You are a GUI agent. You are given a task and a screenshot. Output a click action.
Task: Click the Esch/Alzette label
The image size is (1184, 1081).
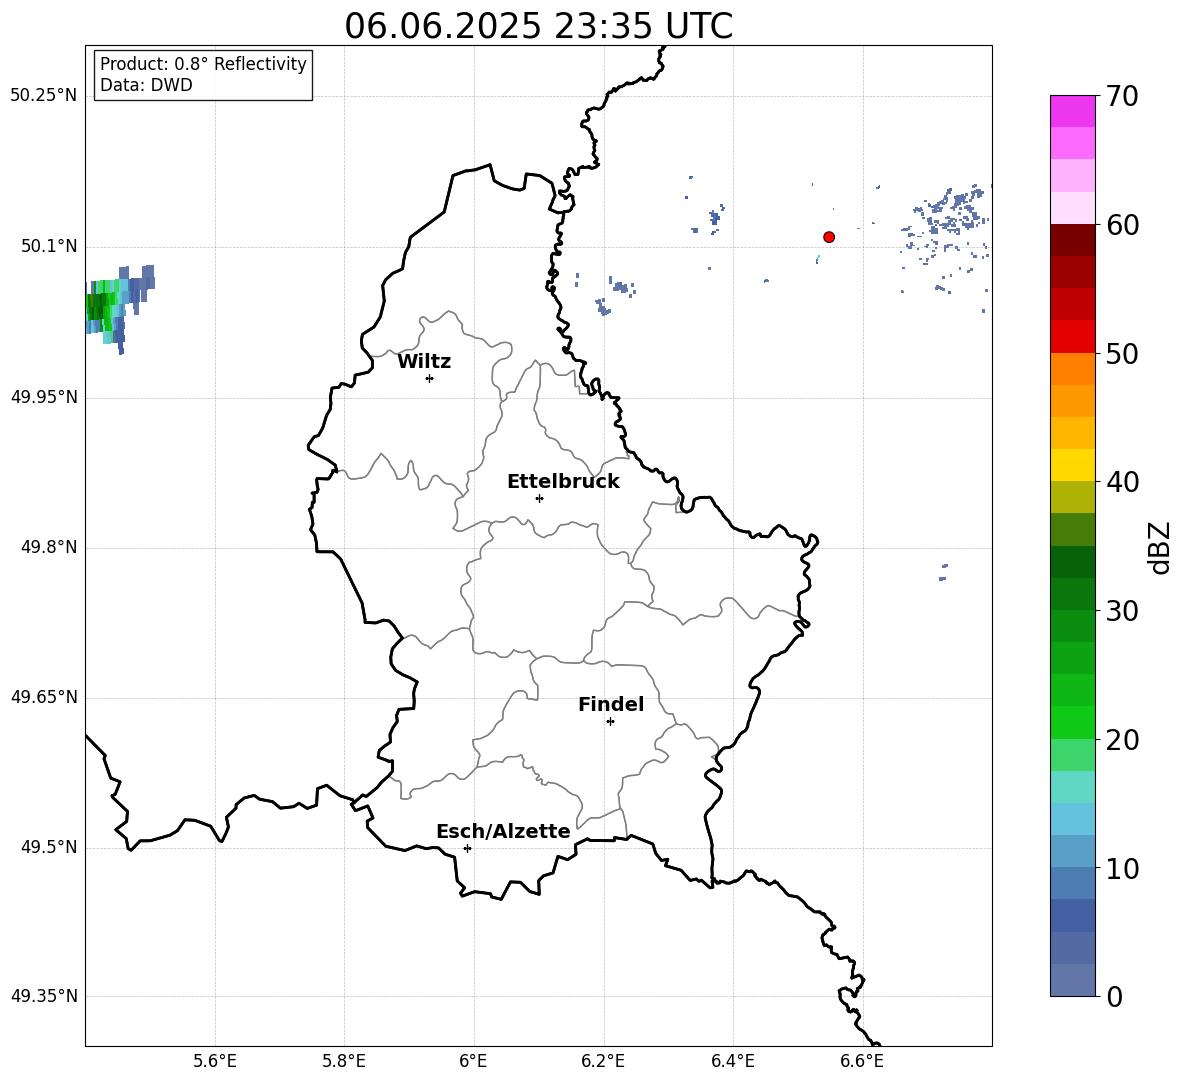click(x=503, y=832)
